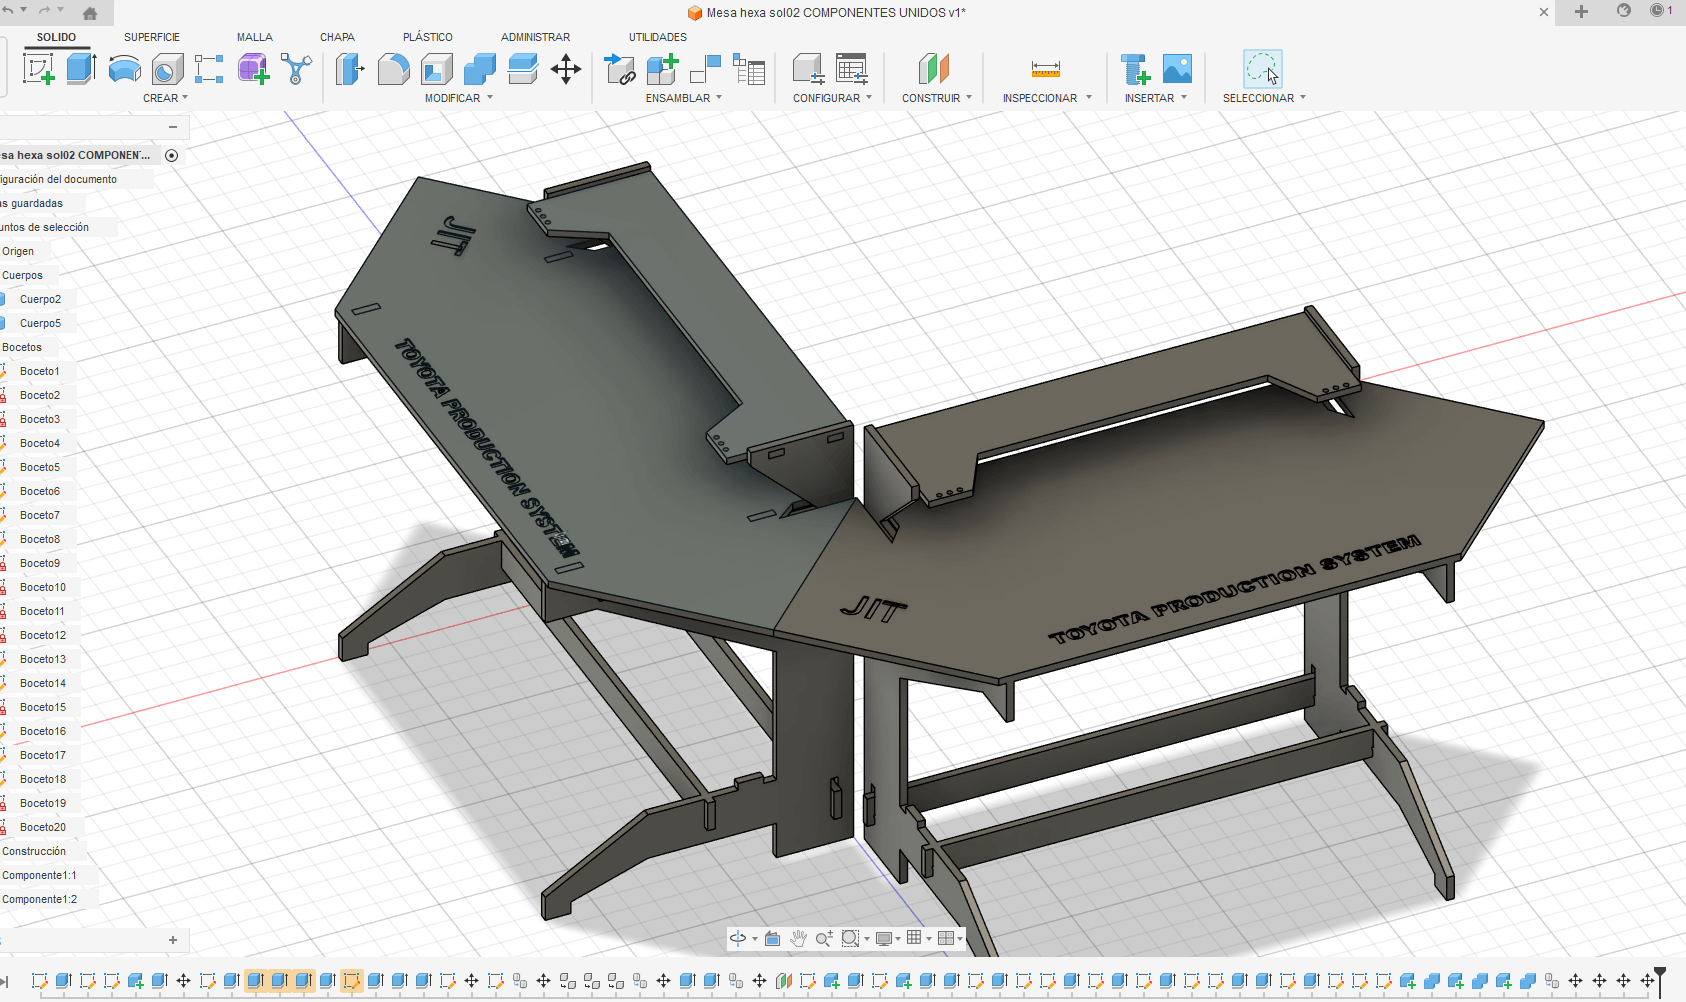Select the Offset Face tool
This screenshot has height=1002, width=1686.
[x=523, y=69]
